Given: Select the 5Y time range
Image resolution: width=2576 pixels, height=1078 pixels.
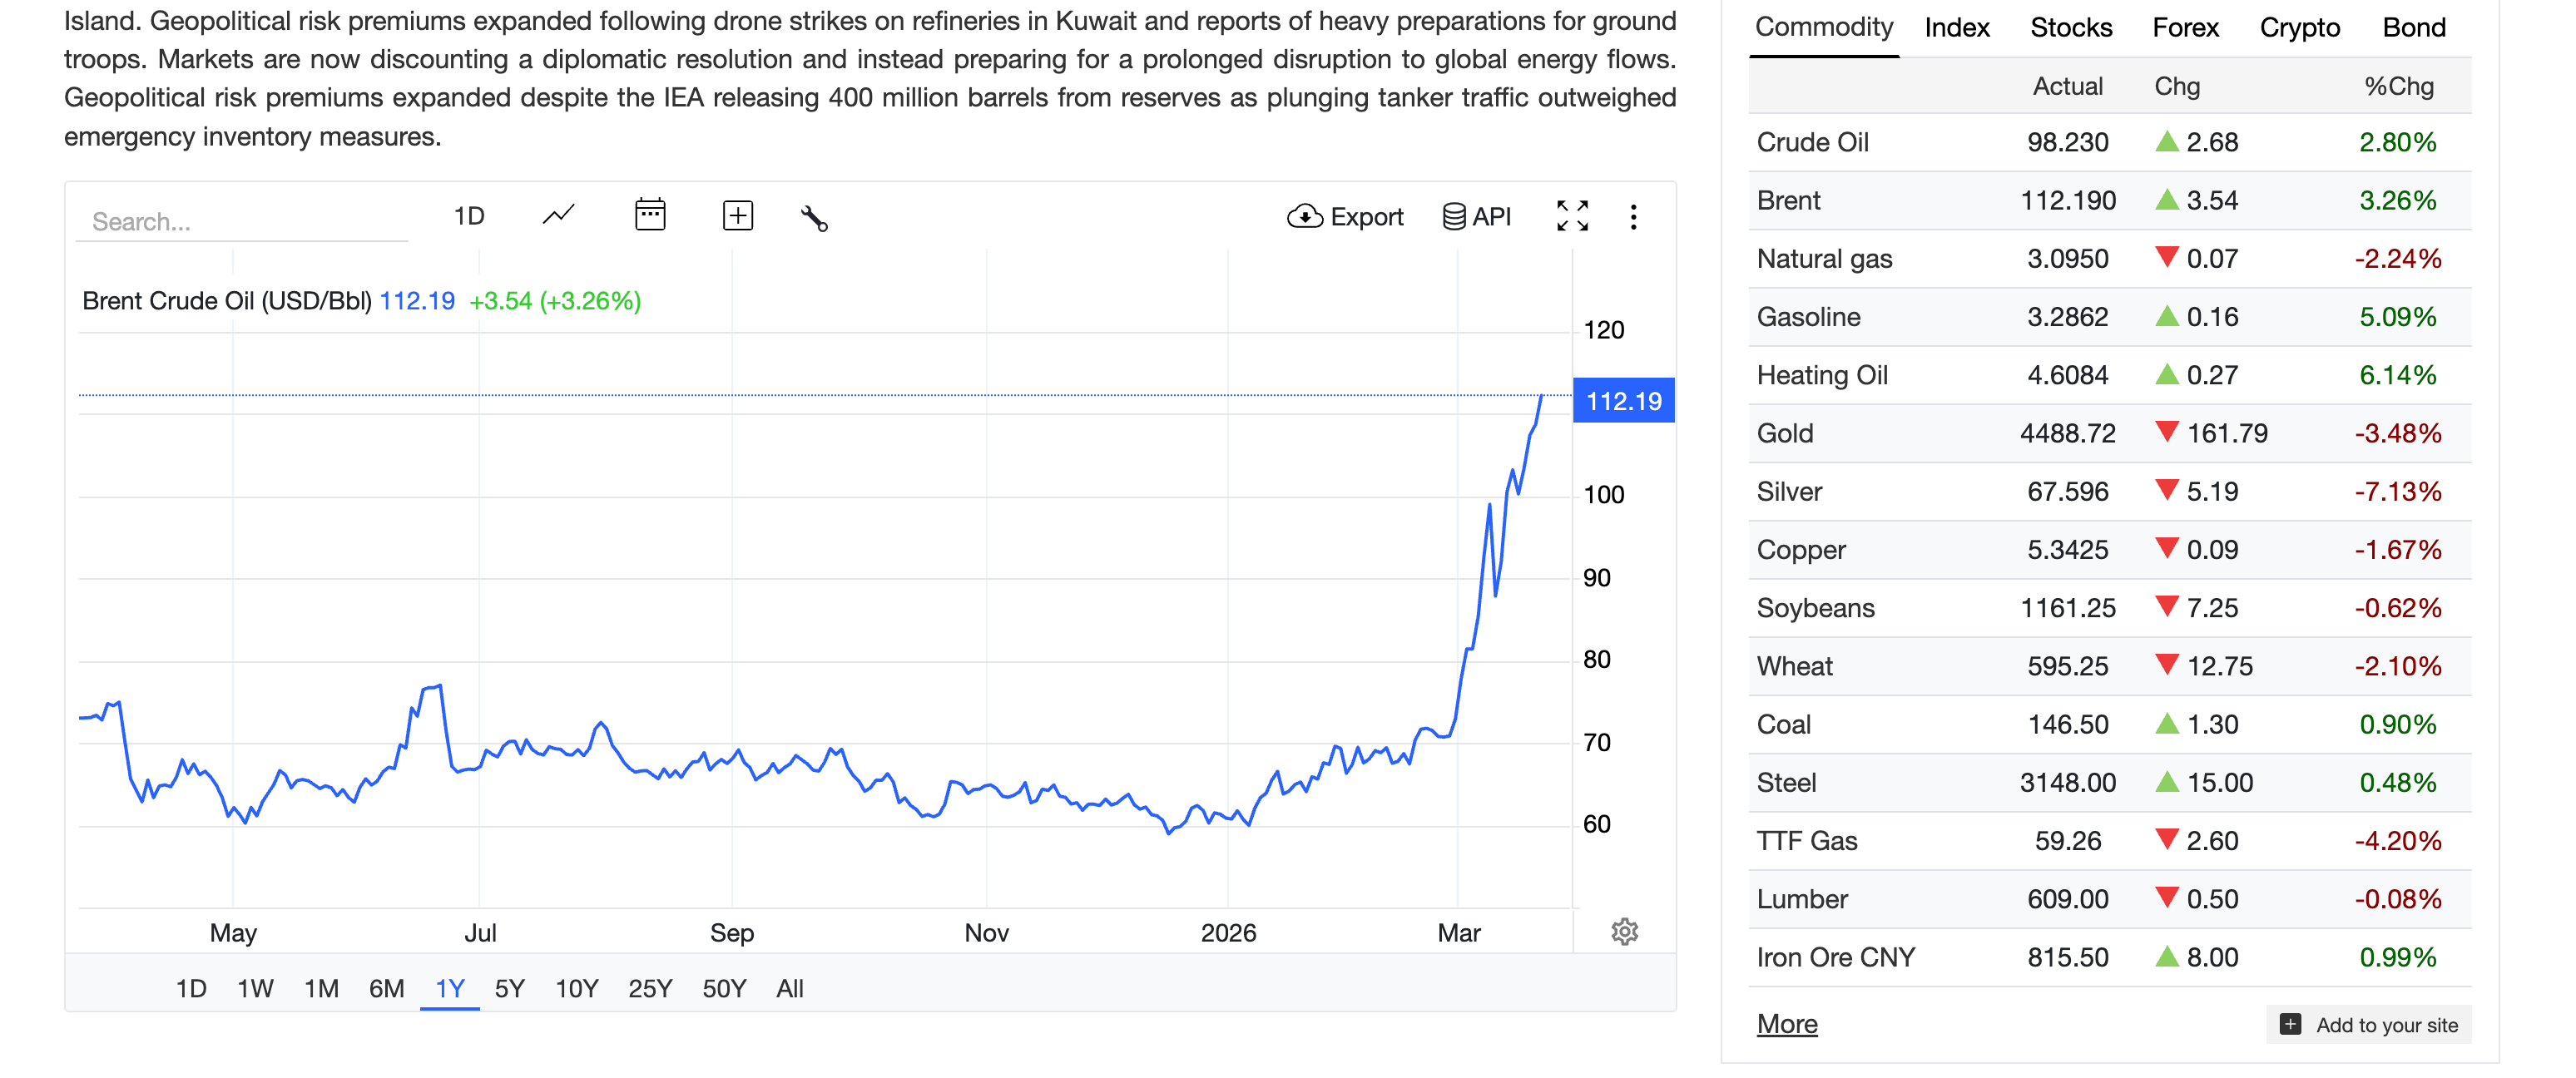Looking at the screenshot, I should click(x=509, y=988).
